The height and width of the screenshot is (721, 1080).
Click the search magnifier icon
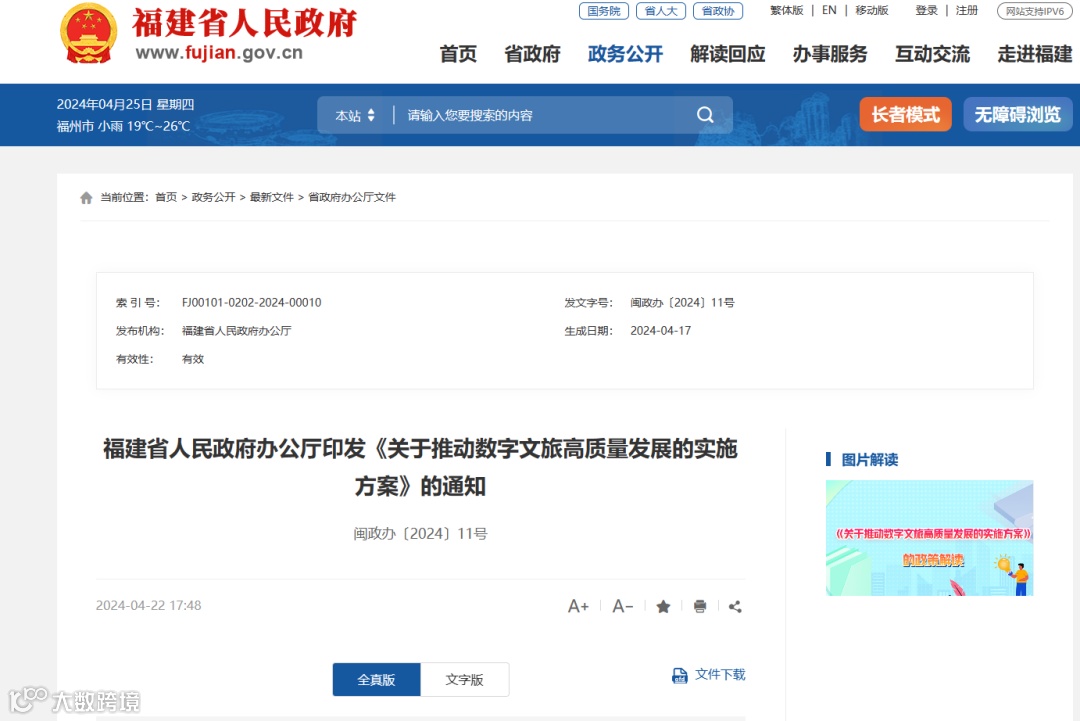point(705,115)
